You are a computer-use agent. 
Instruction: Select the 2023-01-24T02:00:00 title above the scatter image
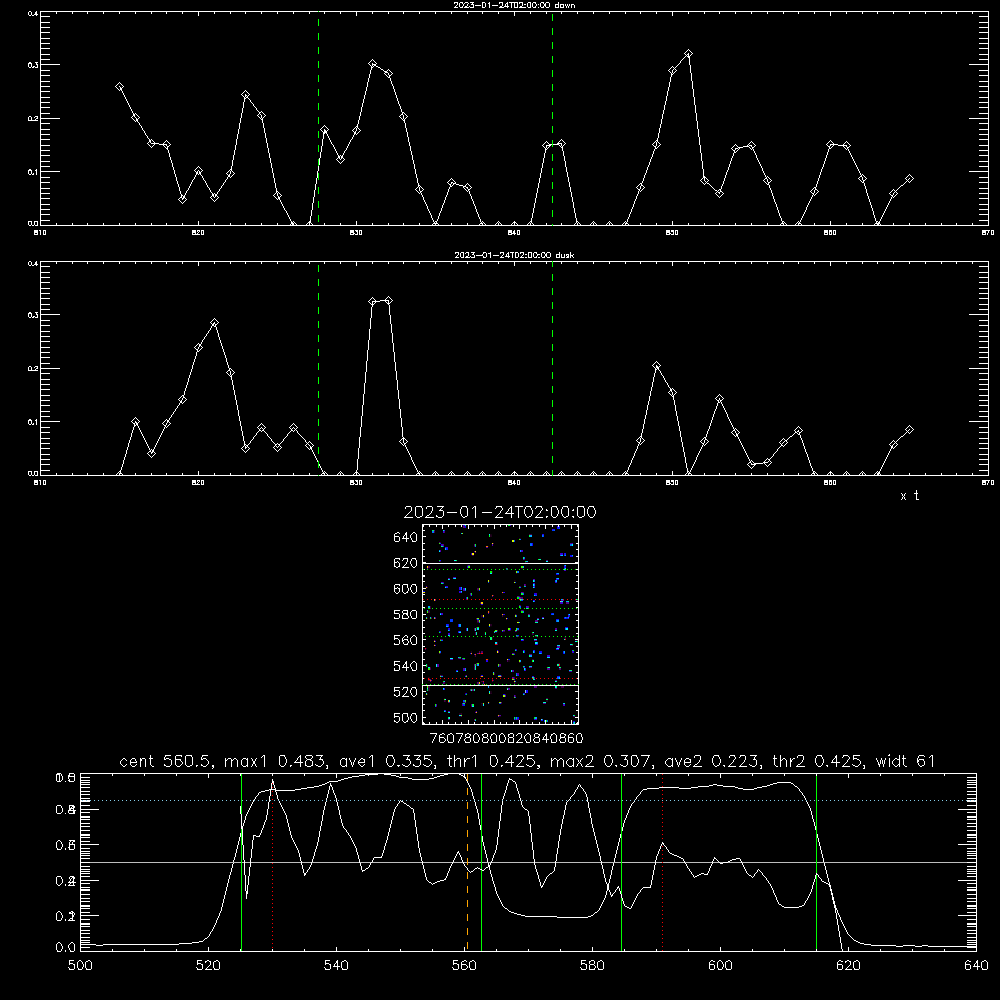click(x=500, y=512)
